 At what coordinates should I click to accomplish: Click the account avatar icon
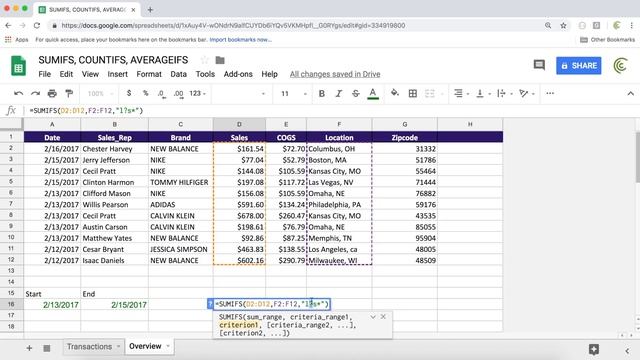point(621,66)
